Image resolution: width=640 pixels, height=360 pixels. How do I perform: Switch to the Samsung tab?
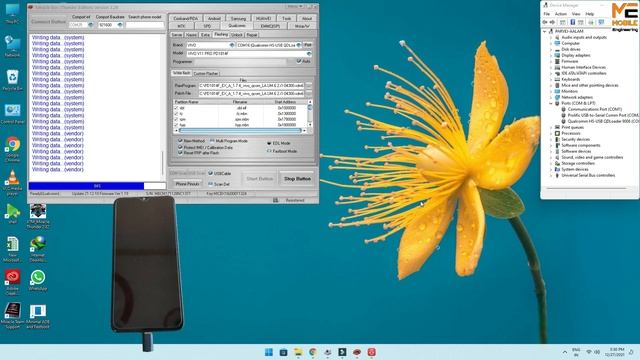coord(238,18)
